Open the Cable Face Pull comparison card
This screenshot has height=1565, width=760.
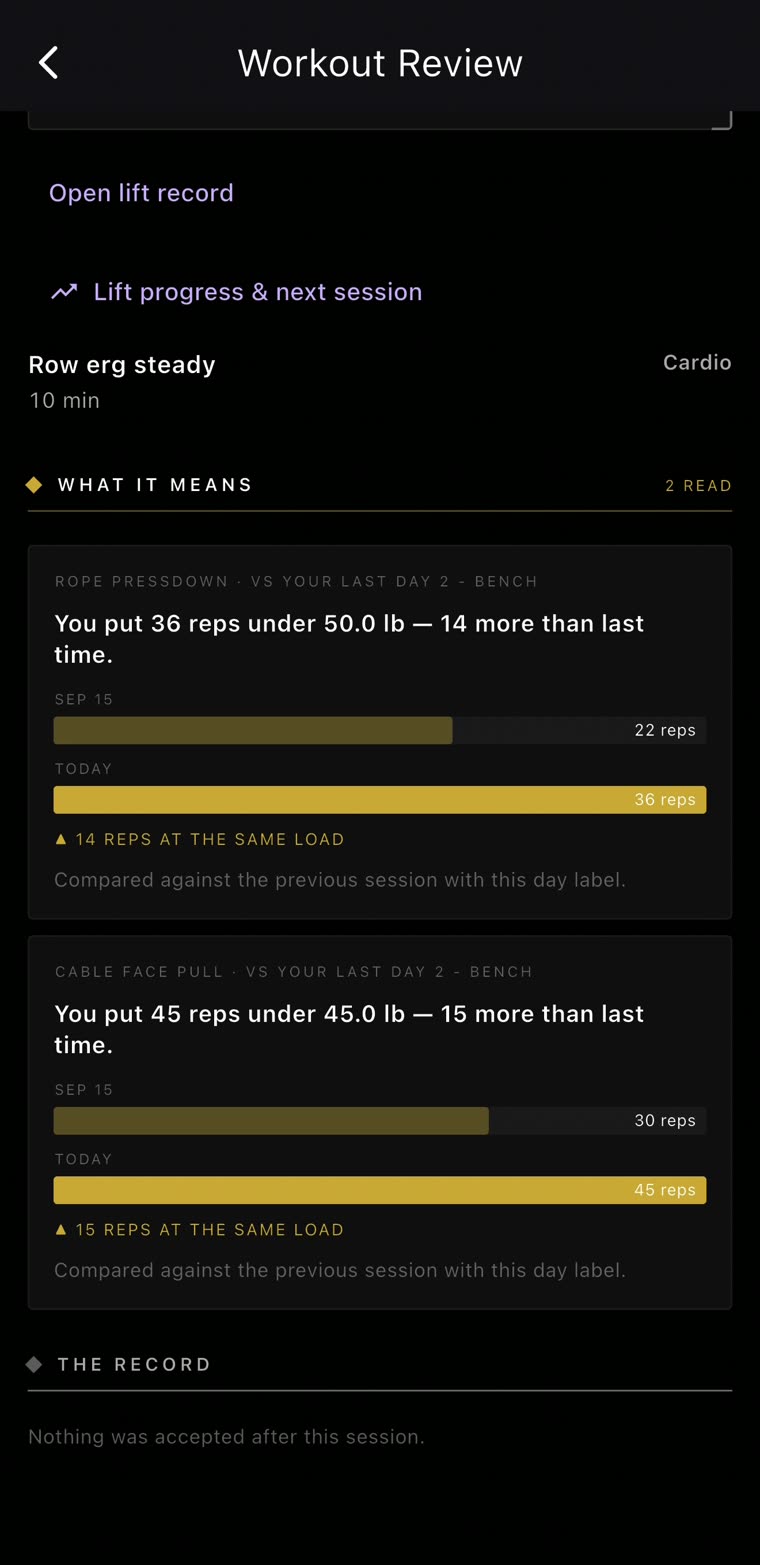(x=380, y=1122)
